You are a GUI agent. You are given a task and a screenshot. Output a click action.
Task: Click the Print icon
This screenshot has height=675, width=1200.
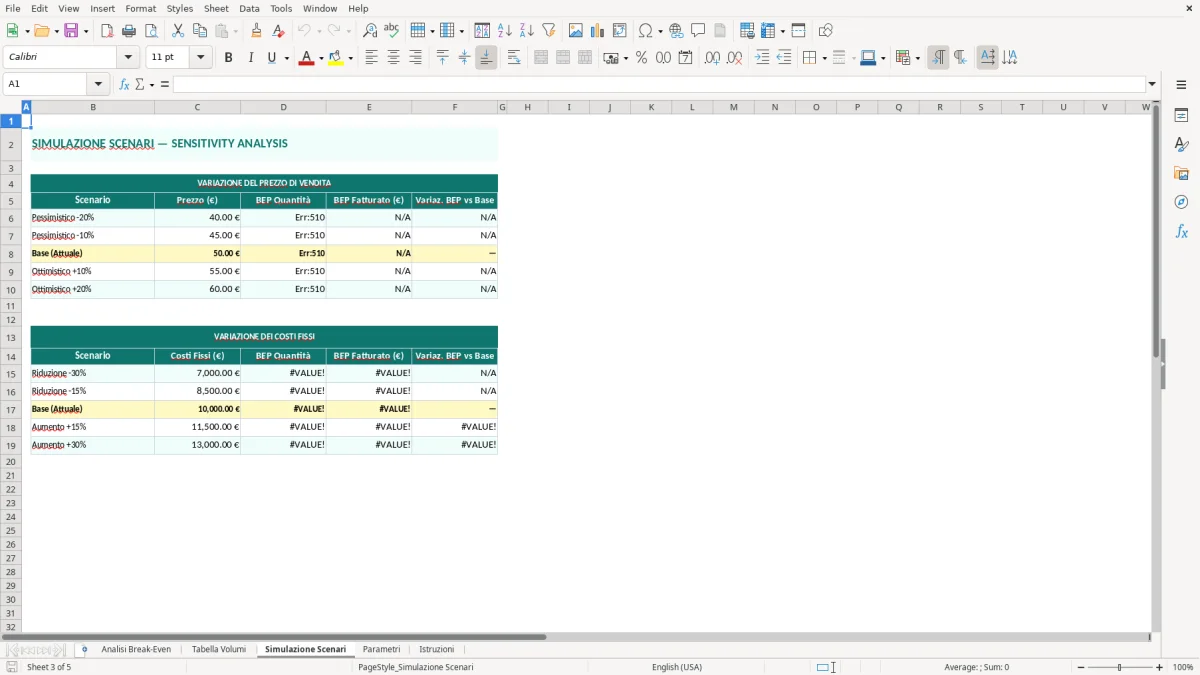(129, 31)
